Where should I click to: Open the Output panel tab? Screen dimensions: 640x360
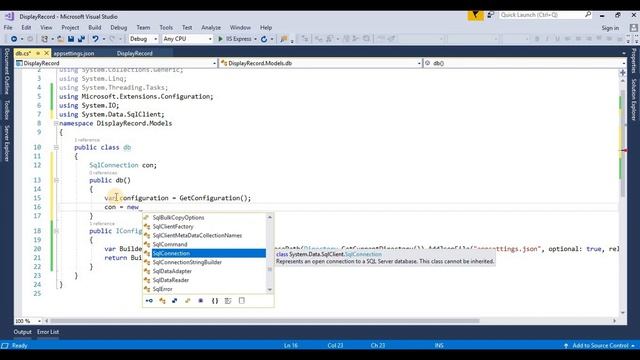22,332
